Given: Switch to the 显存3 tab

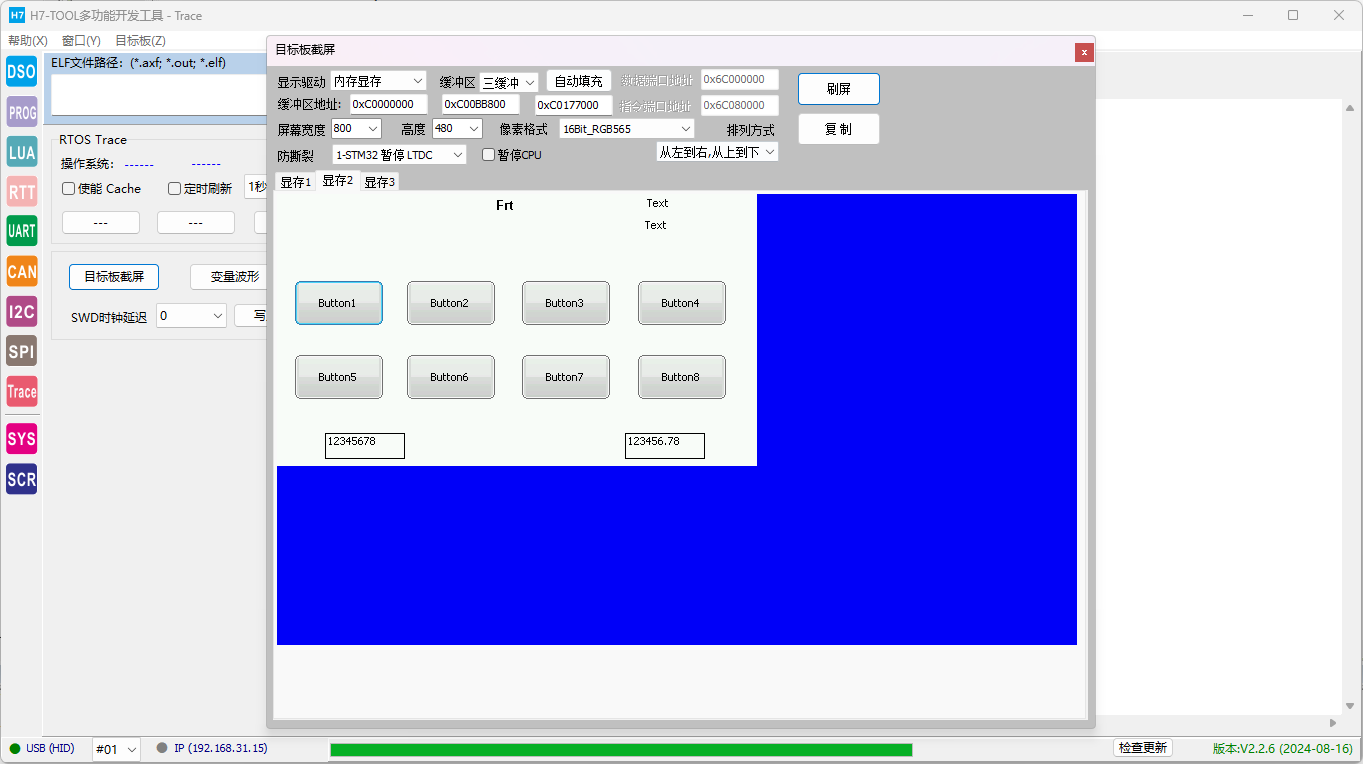Looking at the screenshot, I should pyautogui.click(x=379, y=182).
